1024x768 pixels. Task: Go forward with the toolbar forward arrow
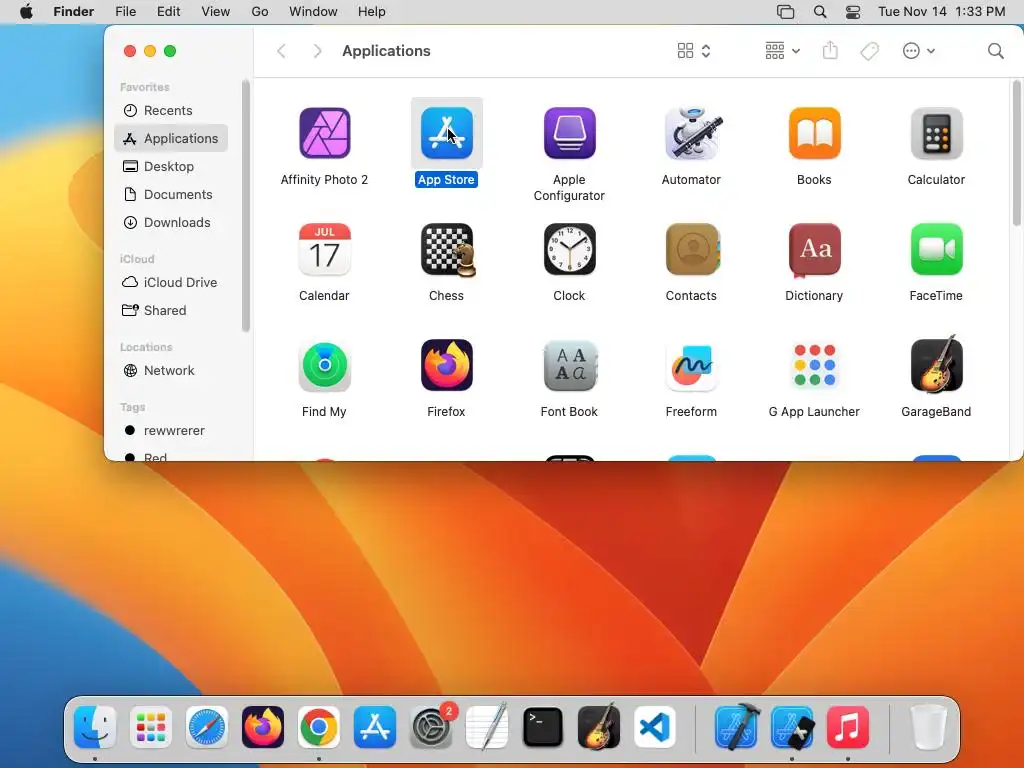point(317,51)
